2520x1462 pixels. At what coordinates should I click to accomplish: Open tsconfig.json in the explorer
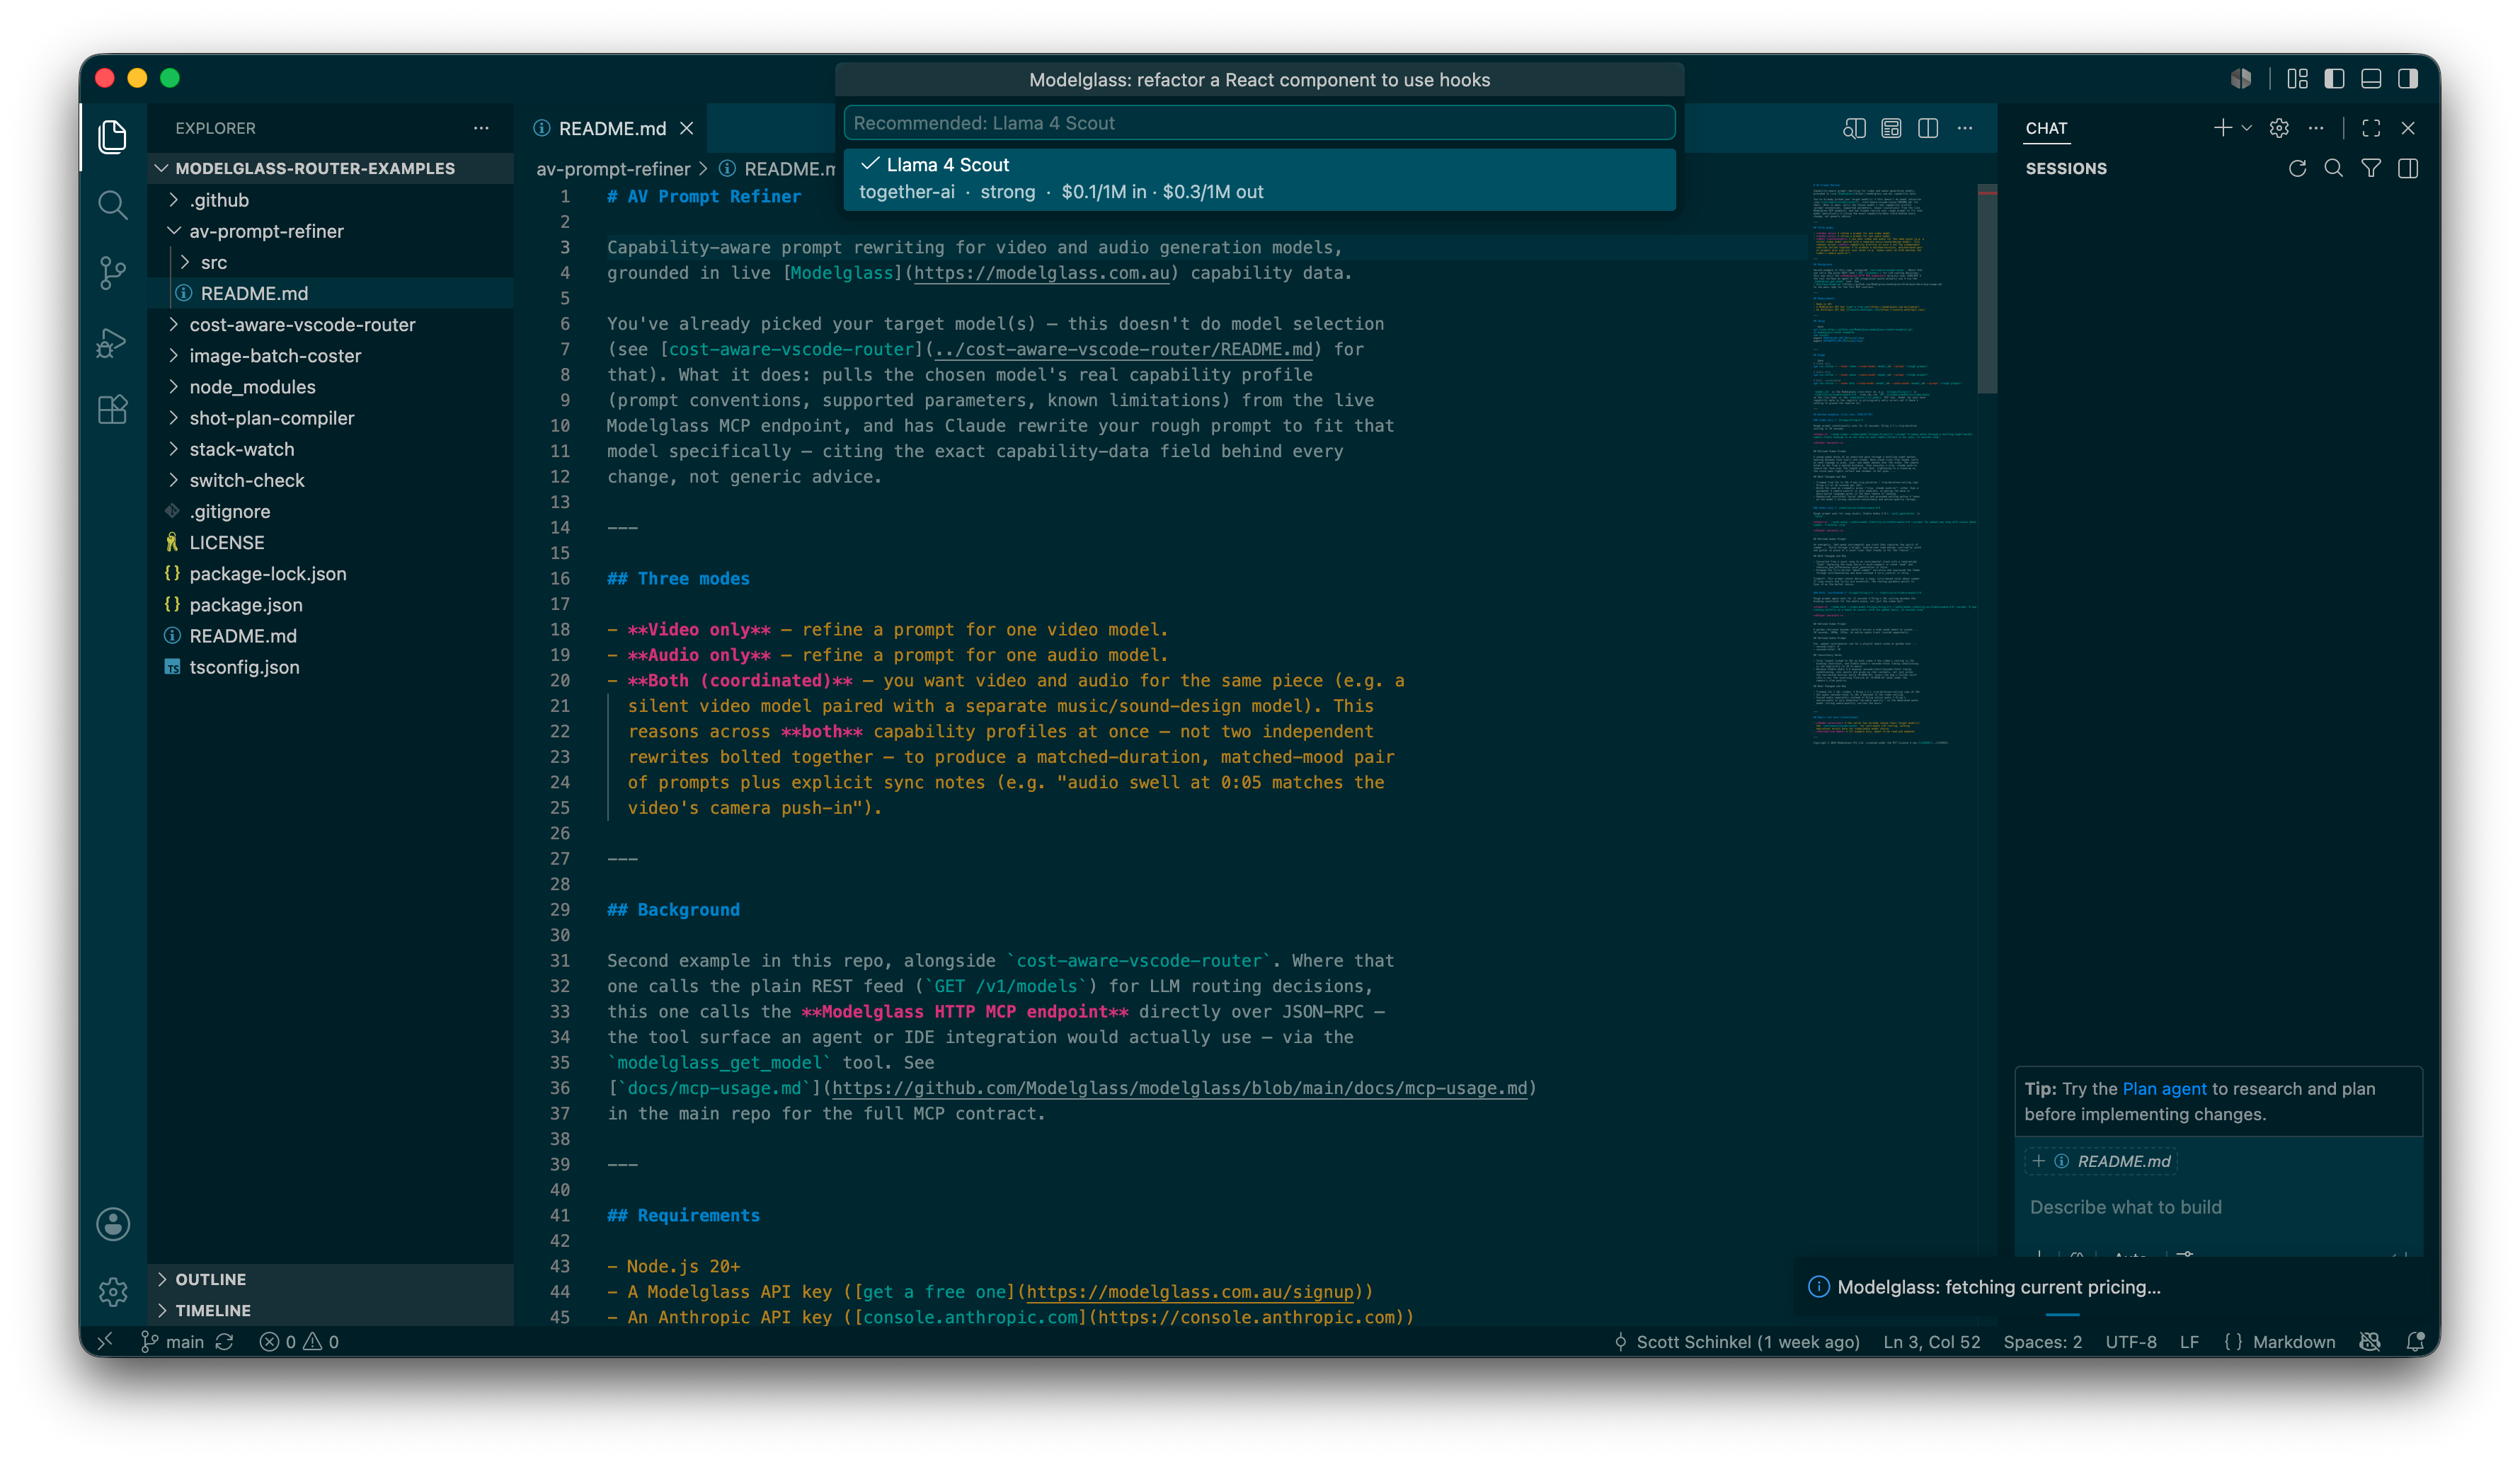[330, 666]
